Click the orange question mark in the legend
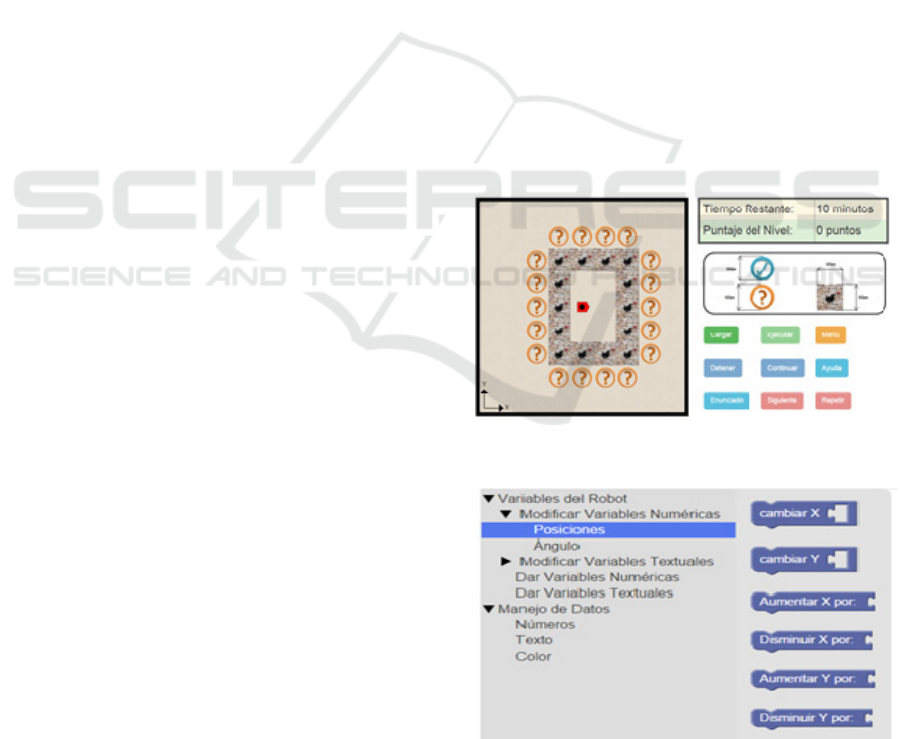This screenshot has width=901, height=739. coord(763,297)
